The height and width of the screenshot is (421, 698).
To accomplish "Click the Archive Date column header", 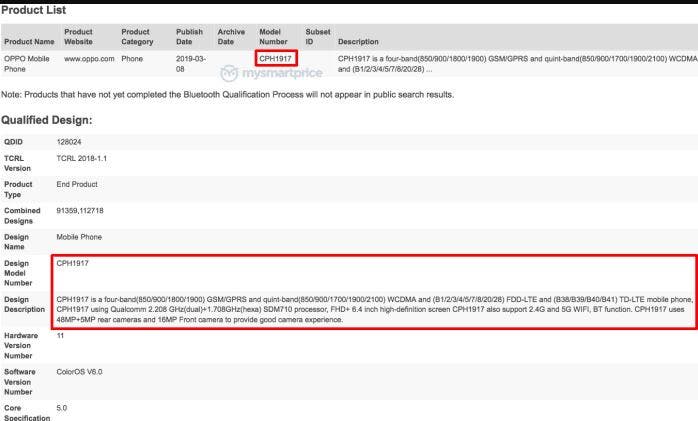I will [x=231, y=36].
